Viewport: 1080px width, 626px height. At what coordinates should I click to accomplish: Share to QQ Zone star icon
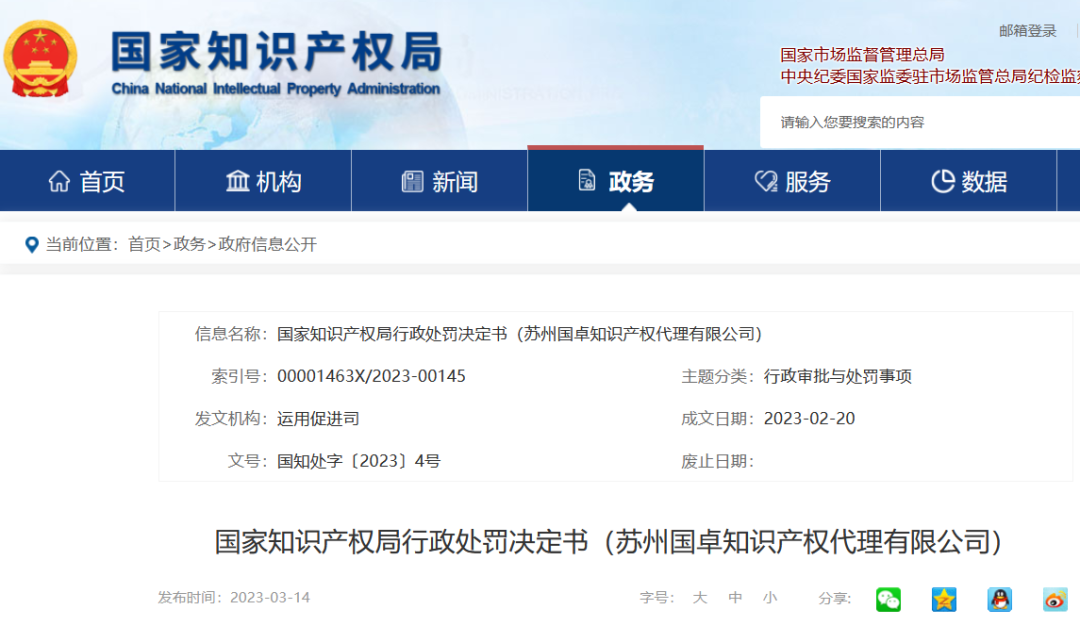[x=944, y=599]
